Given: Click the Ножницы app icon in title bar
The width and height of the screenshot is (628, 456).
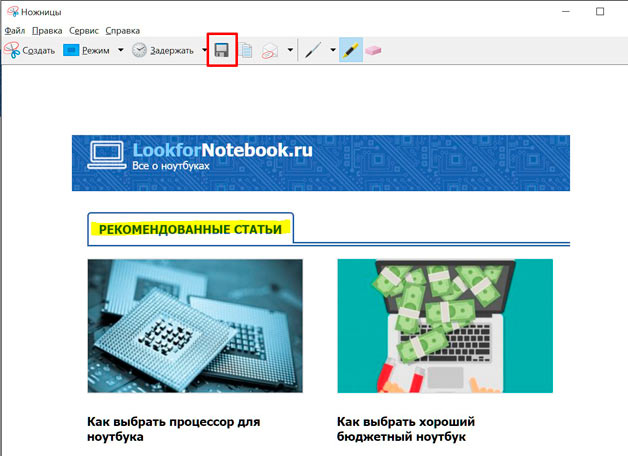Looking at the screenshot, I should [x=11, y=11].
